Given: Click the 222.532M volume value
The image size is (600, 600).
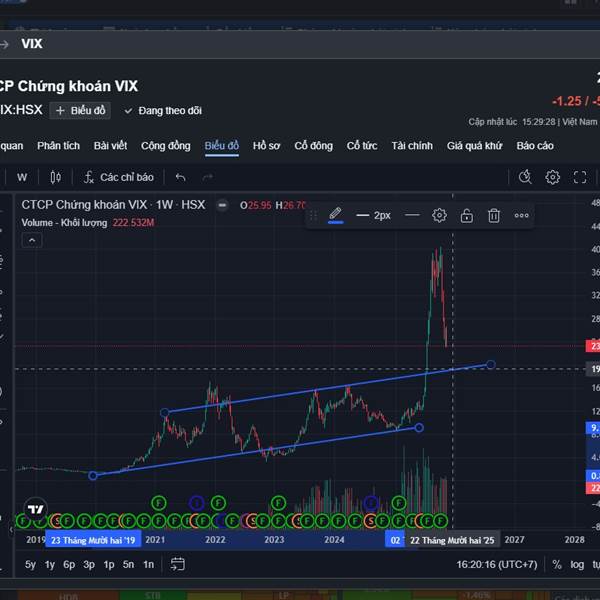Looking at the screenshot, I should pyautogui.click(x=133, y=223).
